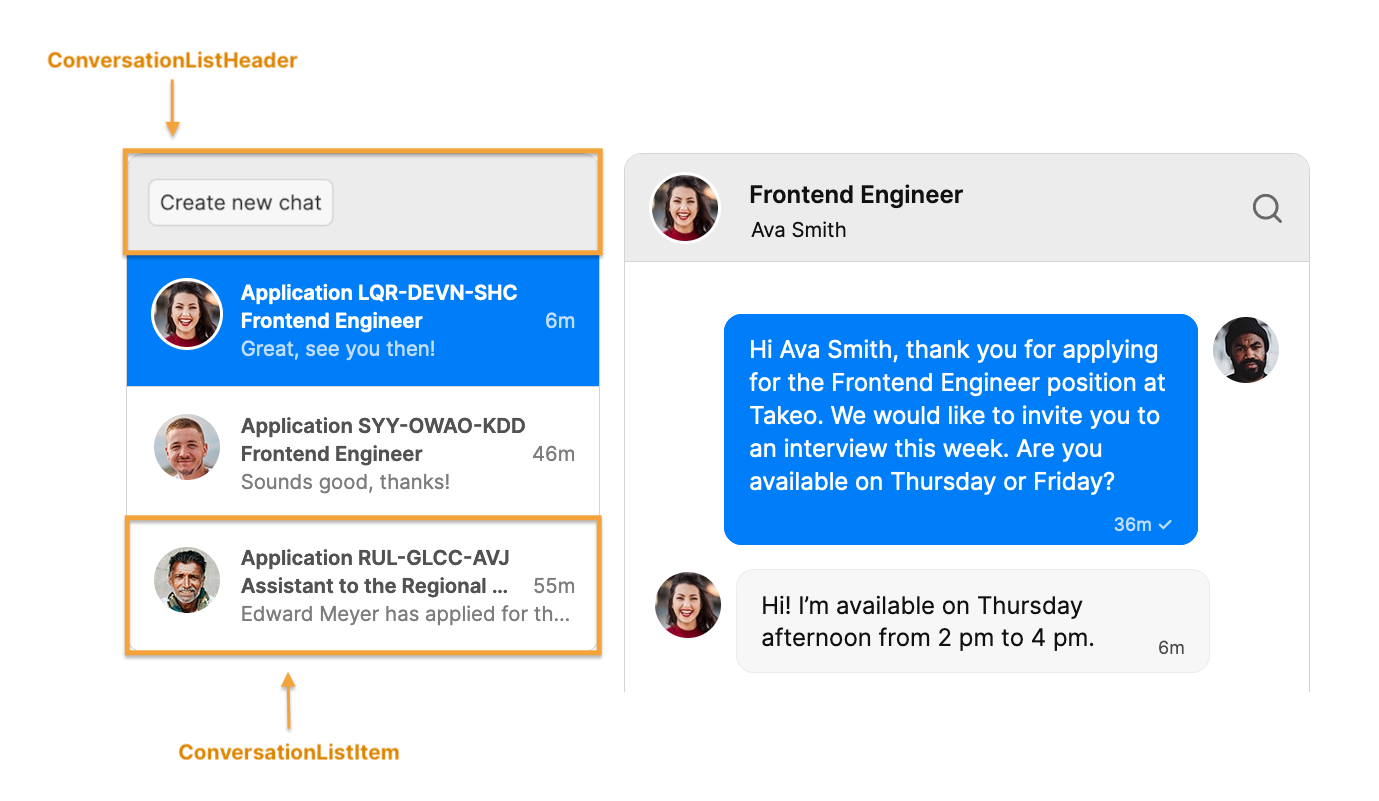This screenshot has width=1379, height=801.
Task: Click Ava Smith's avatar in the chat header
Action: click(x=685, y=207)
